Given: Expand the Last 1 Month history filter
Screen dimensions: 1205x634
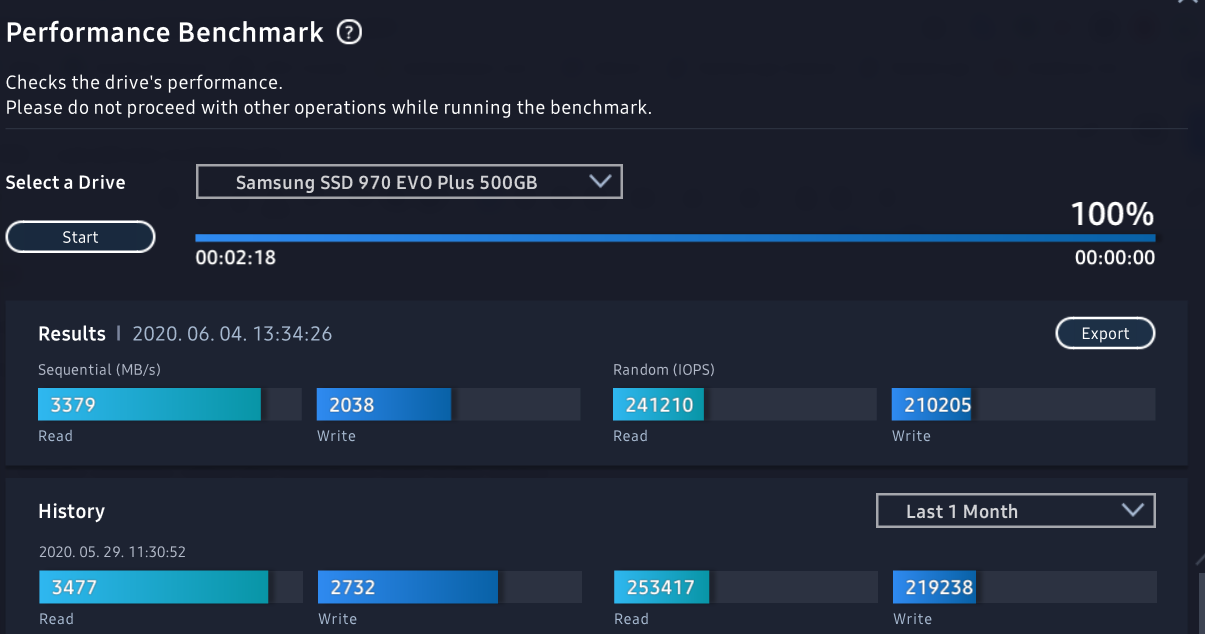Looking at the screenshot, I should tap(1015, 511).
